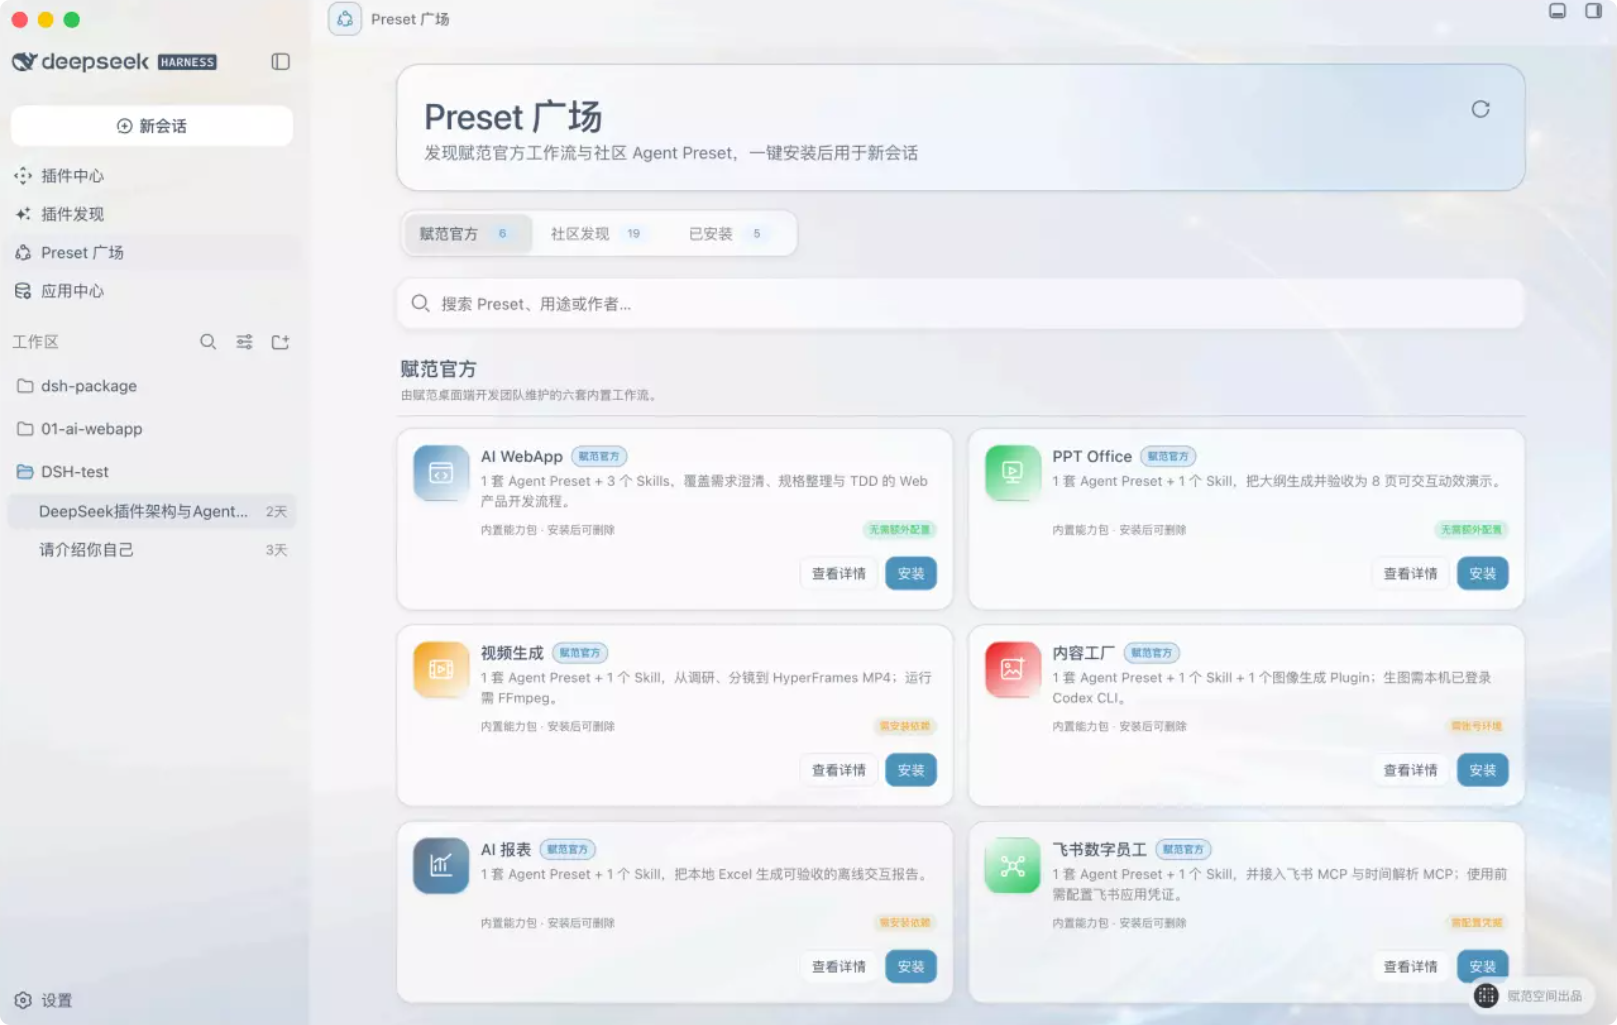Click the 赋范空间出品 badge icon
Image resolution: width=1617 pixels, height=1025 pixels.
click(1486, 996)
